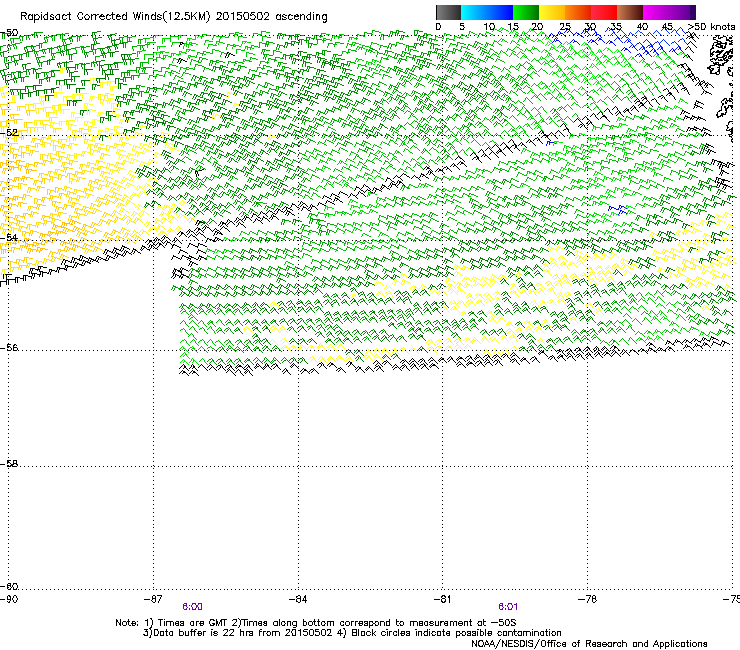The height and width of the screenshot is (650, 740).
Task: Click the longitude label '-84' at bottom
Action: [298, 599]
